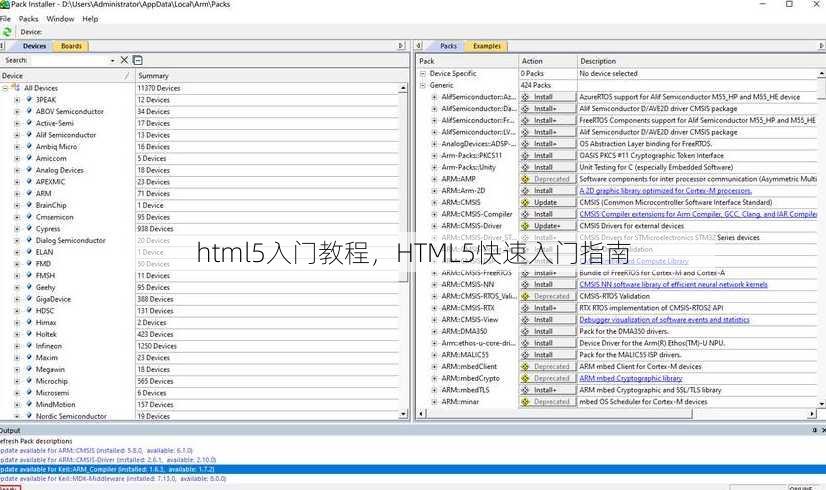This screenshot has width=826, height=490.
Task: Switch to the Examples tab
Action: [x=487, y=46]
